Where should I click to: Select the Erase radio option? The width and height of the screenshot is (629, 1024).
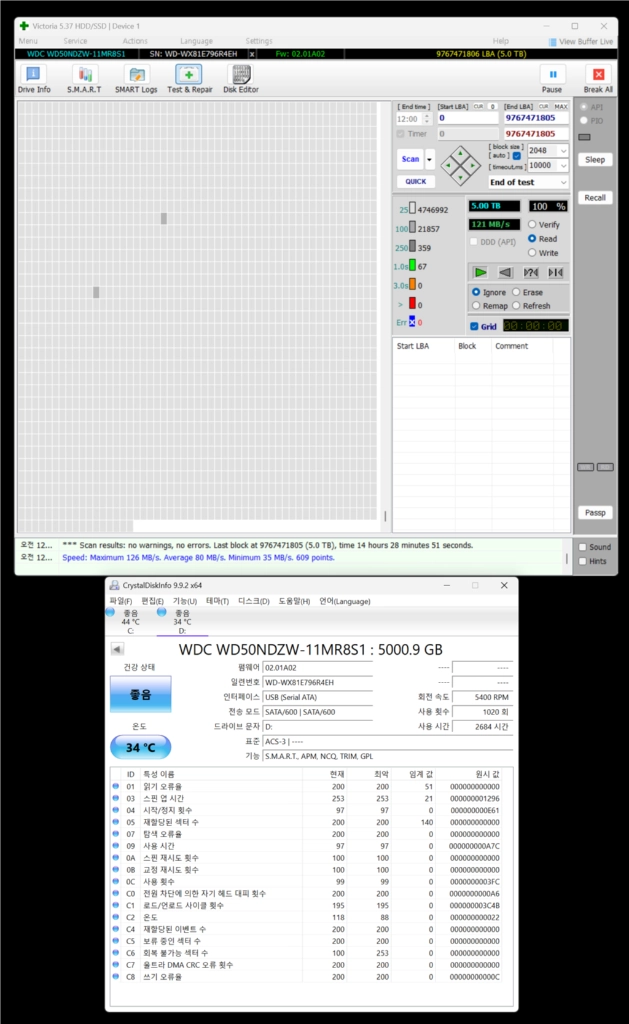[x=516, y=292]
